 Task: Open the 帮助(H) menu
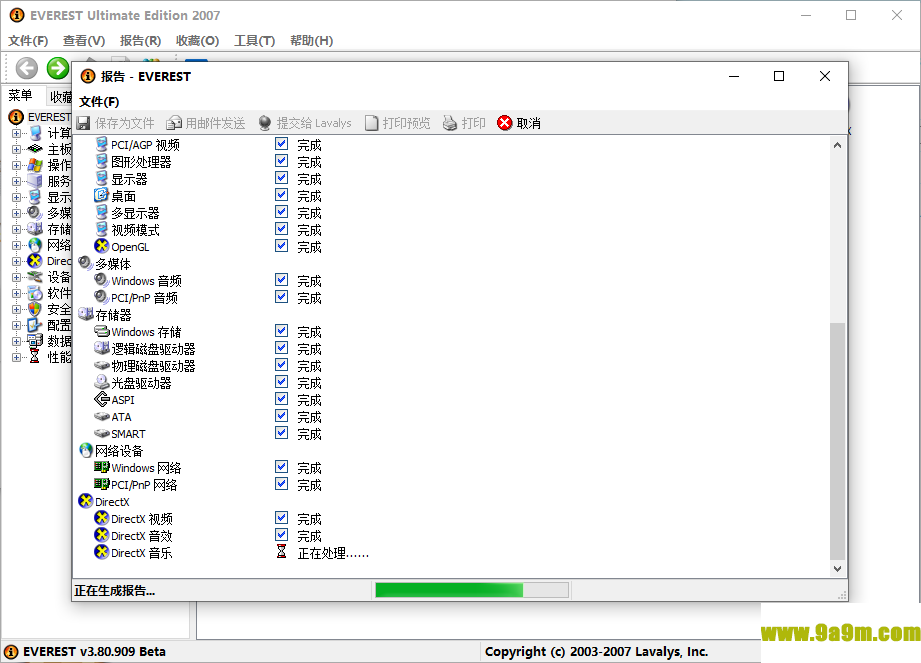coord(311,41)
